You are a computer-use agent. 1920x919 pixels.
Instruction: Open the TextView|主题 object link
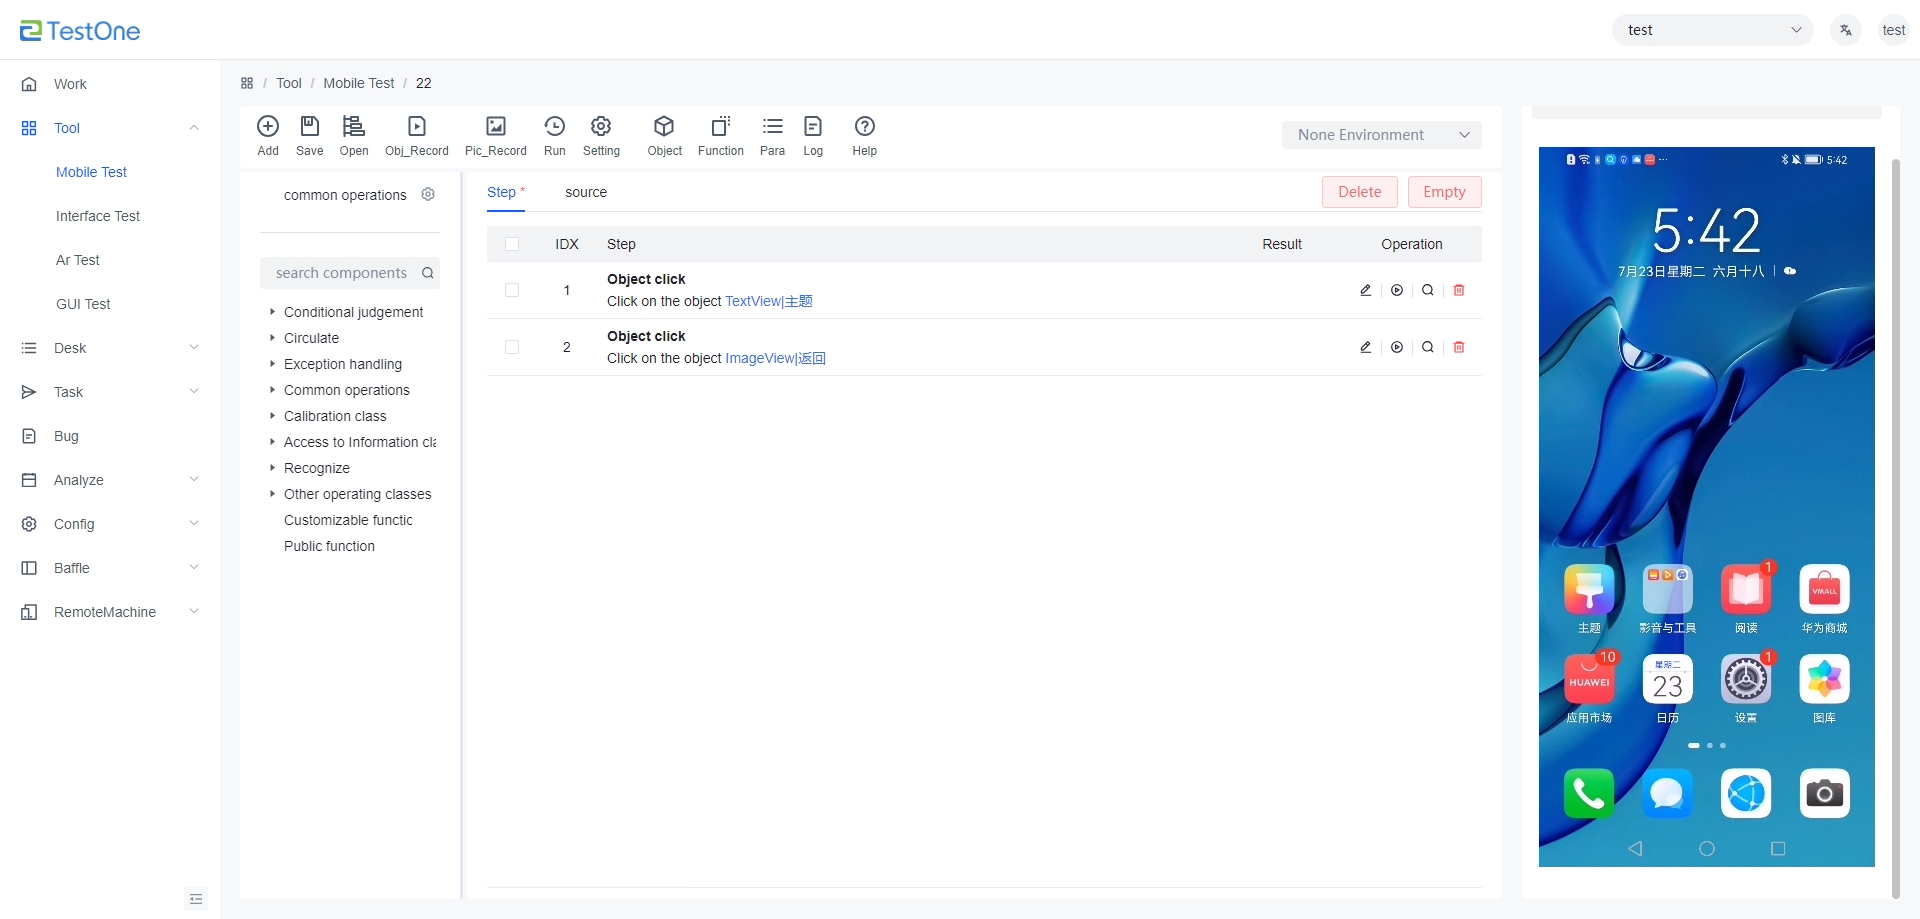click(769, 301)
